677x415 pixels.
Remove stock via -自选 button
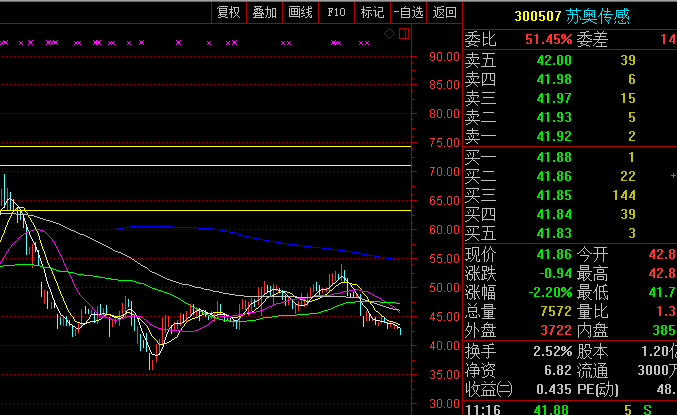point(408,12)
